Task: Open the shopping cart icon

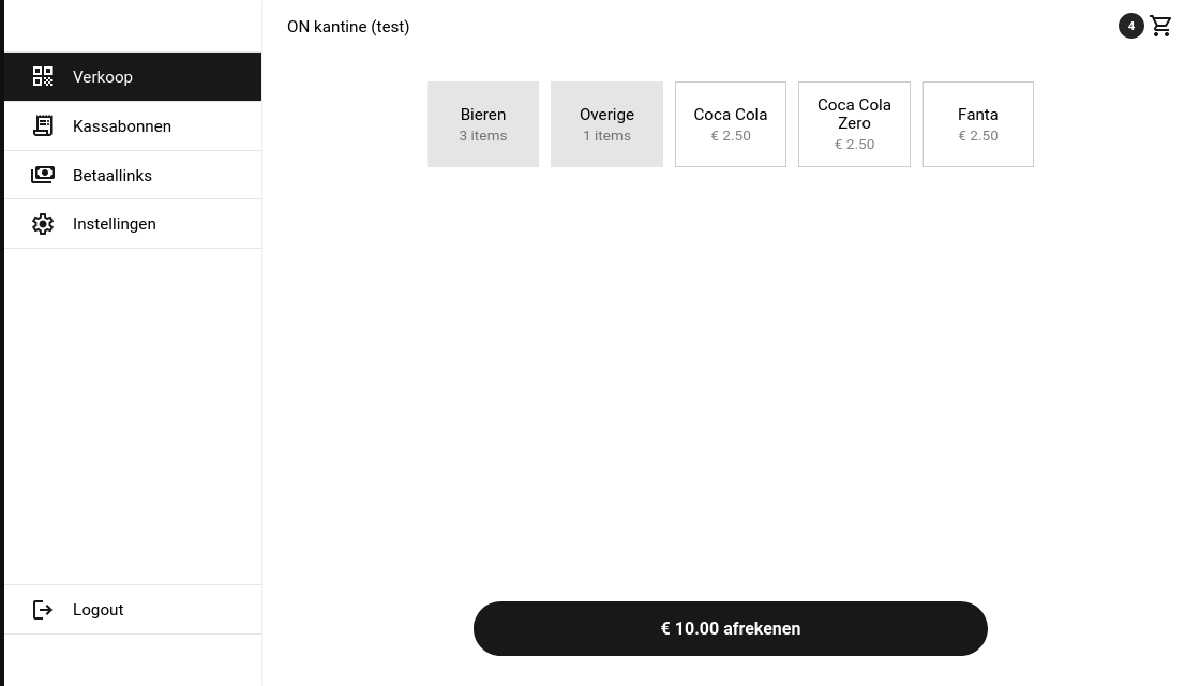Action: (x=1161, y=26)
